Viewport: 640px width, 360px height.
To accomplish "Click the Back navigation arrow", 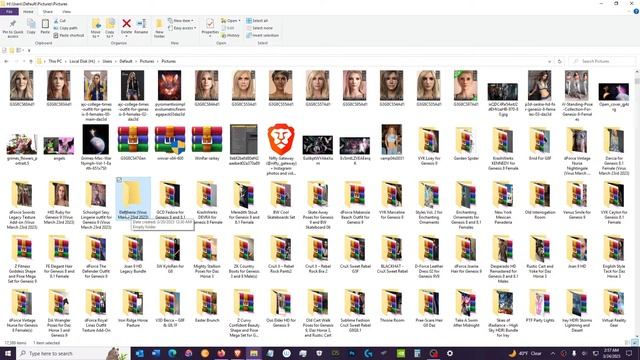I will click(6, 61).
